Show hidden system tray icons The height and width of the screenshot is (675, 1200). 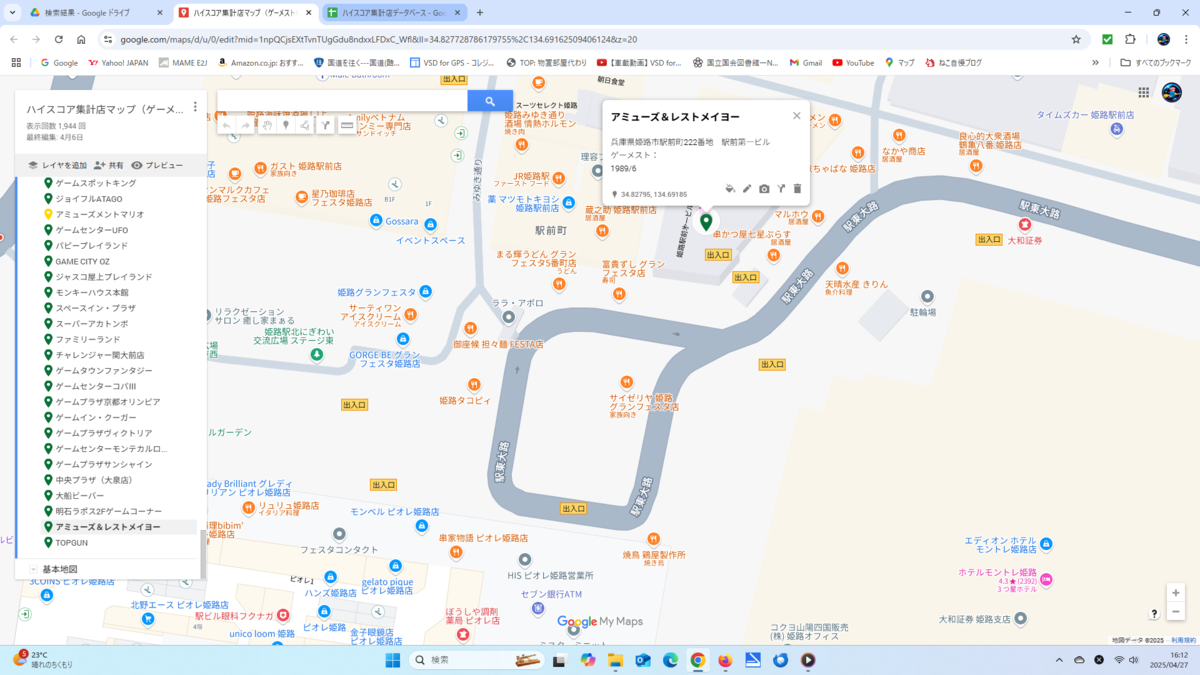(x=1059, y=660)
